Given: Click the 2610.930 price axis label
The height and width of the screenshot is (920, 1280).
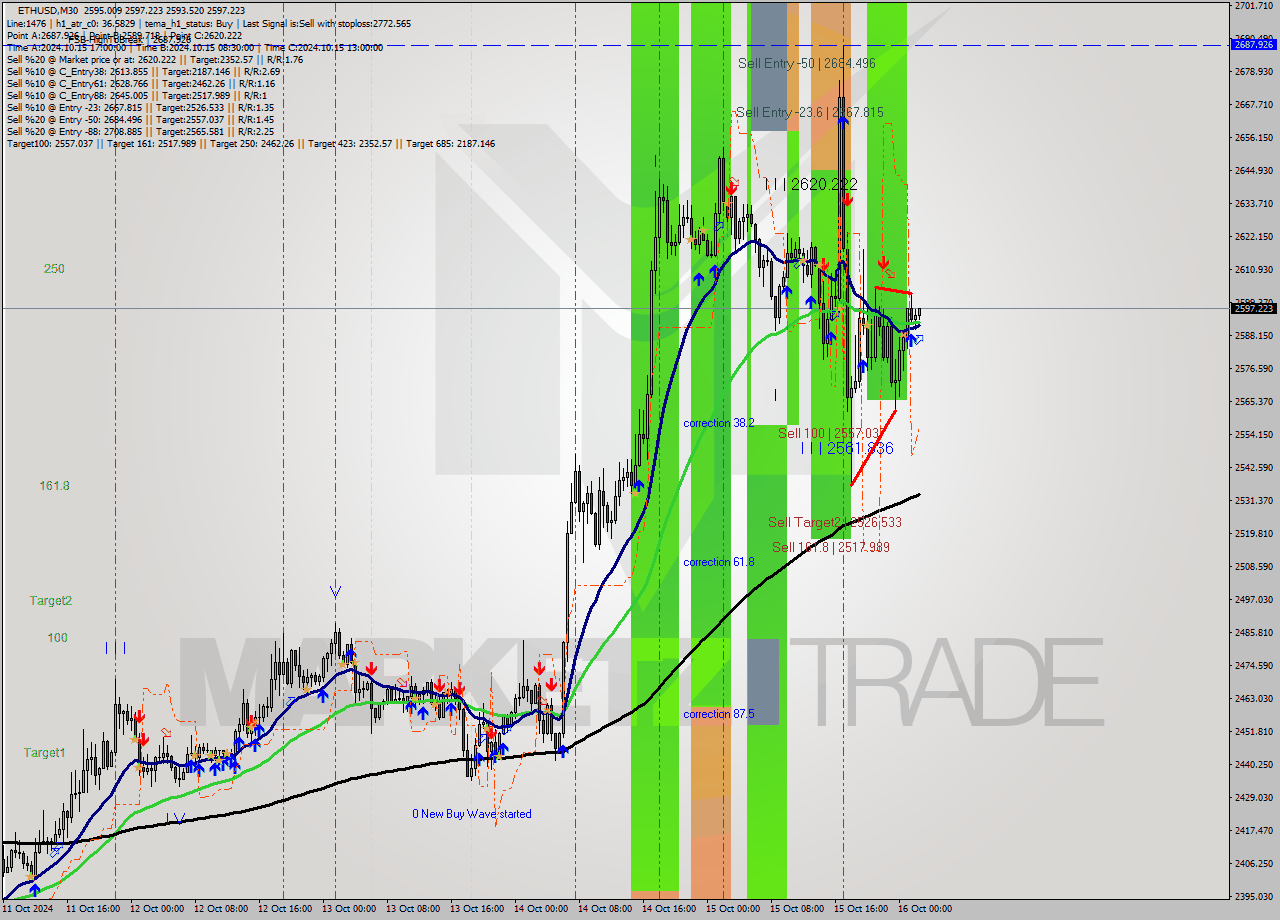Looking at the screenshot, I should tap(1254, 270).
